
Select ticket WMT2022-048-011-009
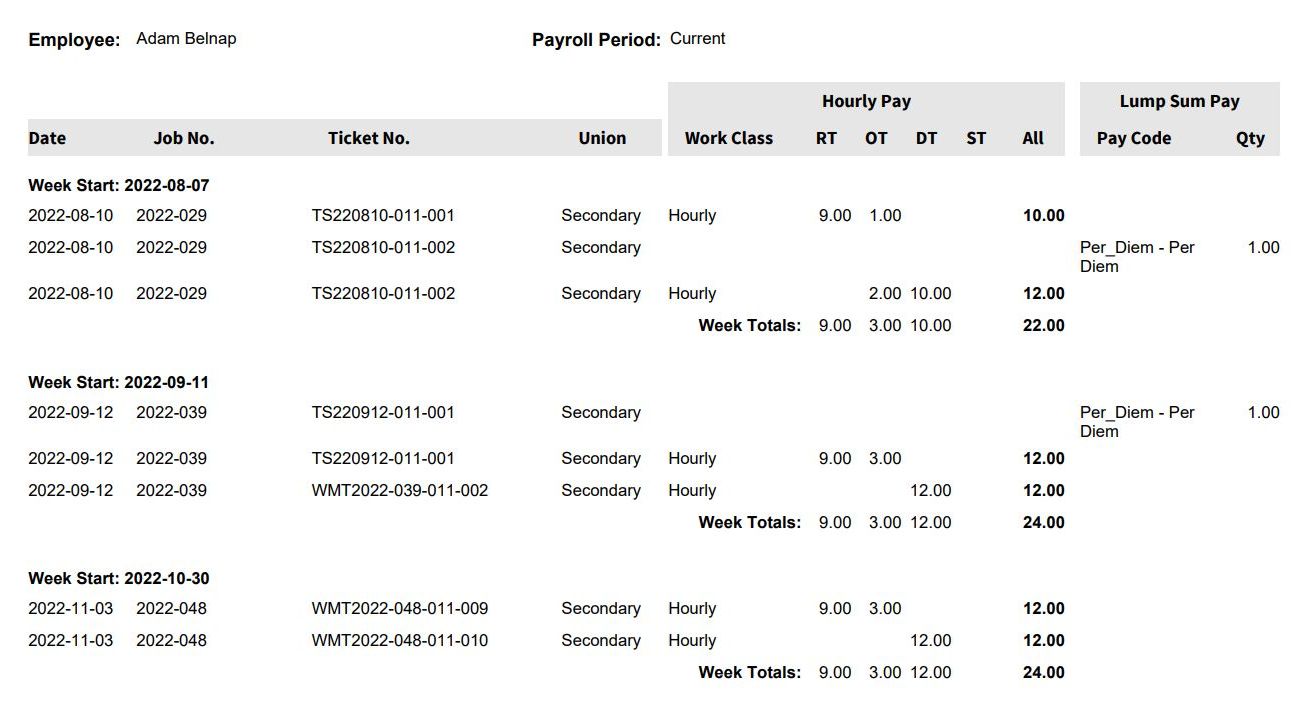tap(400, 608)
